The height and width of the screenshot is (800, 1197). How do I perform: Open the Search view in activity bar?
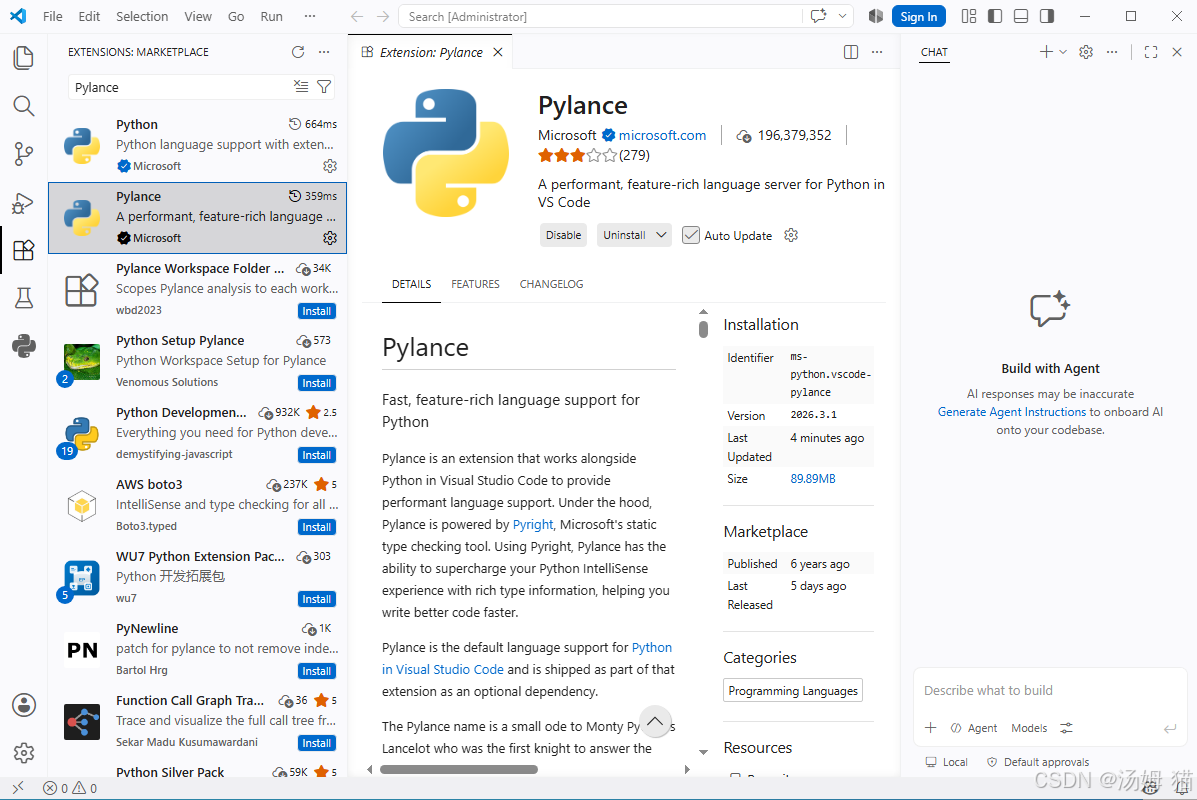(24, 106)
